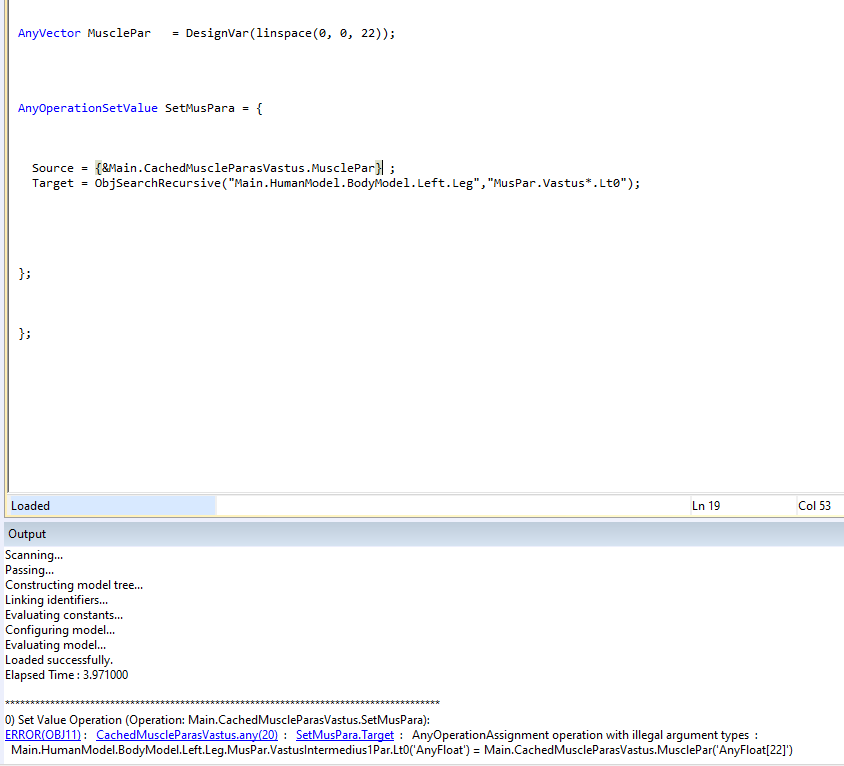Click the SetMusPara identifier in code
The width and height of the screenshot is (844, 766).
point(200,108)
